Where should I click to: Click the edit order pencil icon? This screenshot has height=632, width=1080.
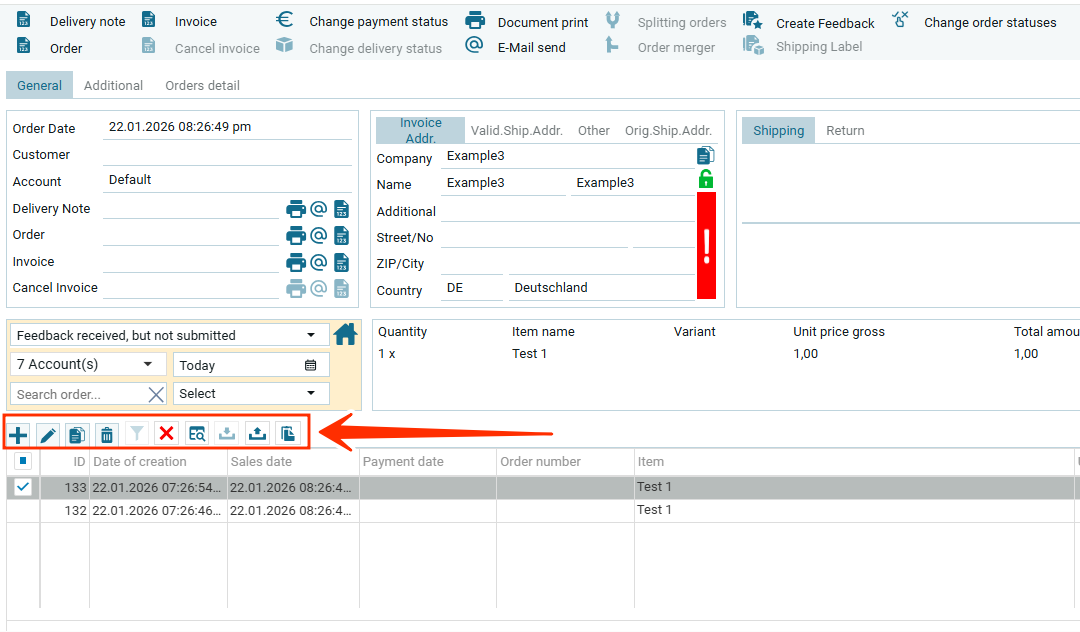click(x=47, y=434)
